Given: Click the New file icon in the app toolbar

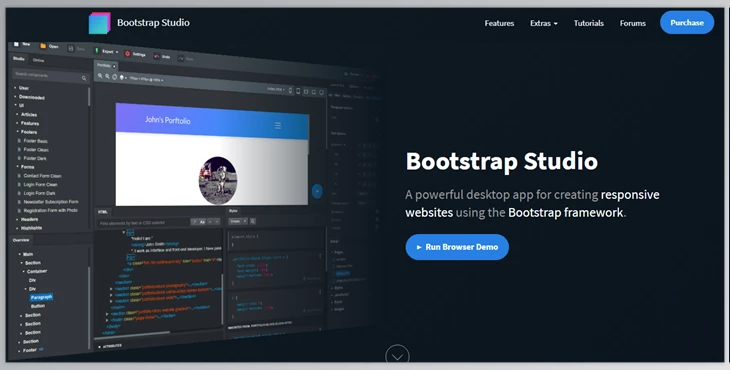Looking at the screenshot, I should [x=16, y=44].
